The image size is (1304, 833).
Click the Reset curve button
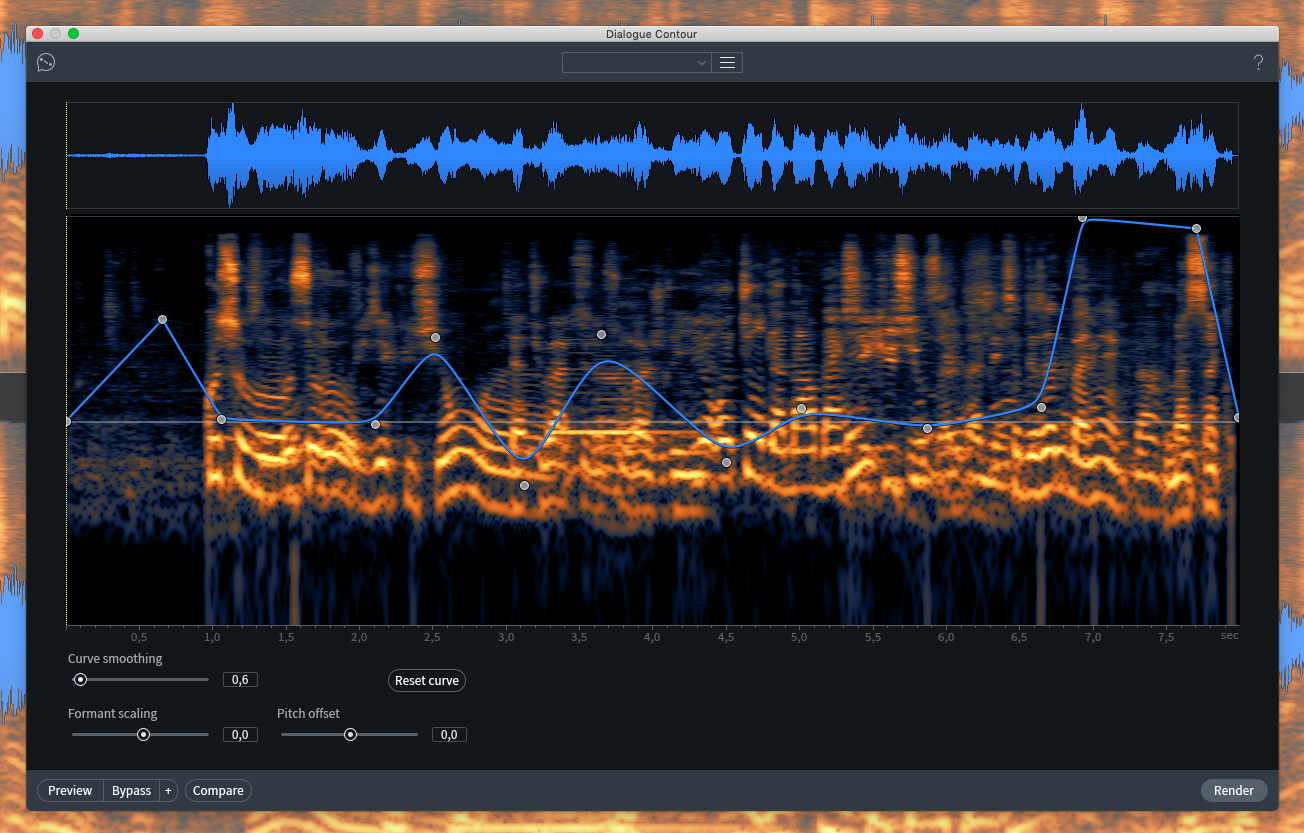[426, 680]
